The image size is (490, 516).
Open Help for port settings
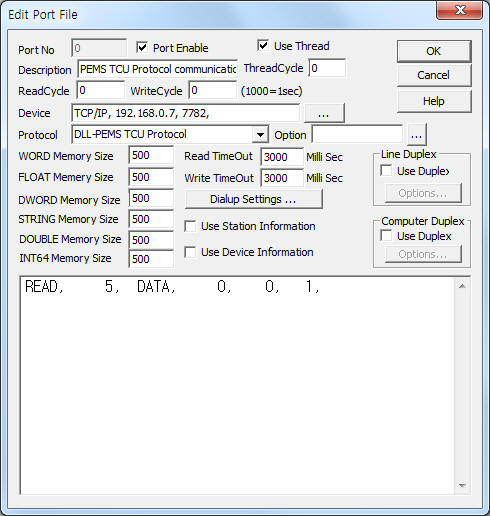[434, 101]
